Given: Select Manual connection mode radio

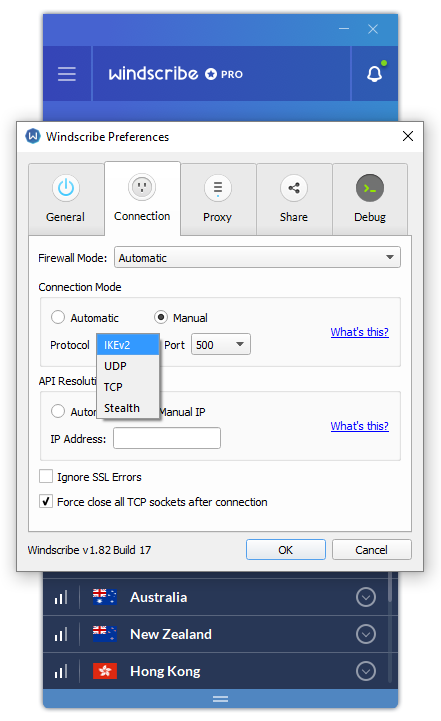Looking at the screenshot, I should 160,317.
